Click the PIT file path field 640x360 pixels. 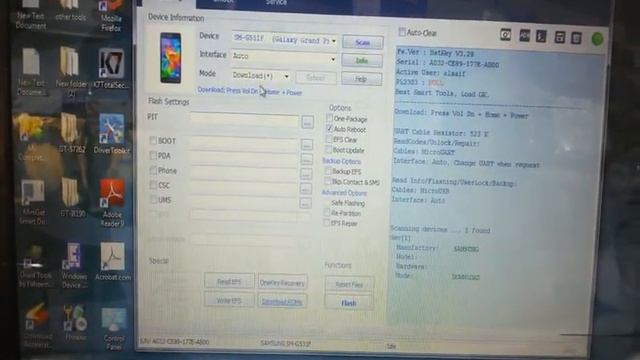244,120
